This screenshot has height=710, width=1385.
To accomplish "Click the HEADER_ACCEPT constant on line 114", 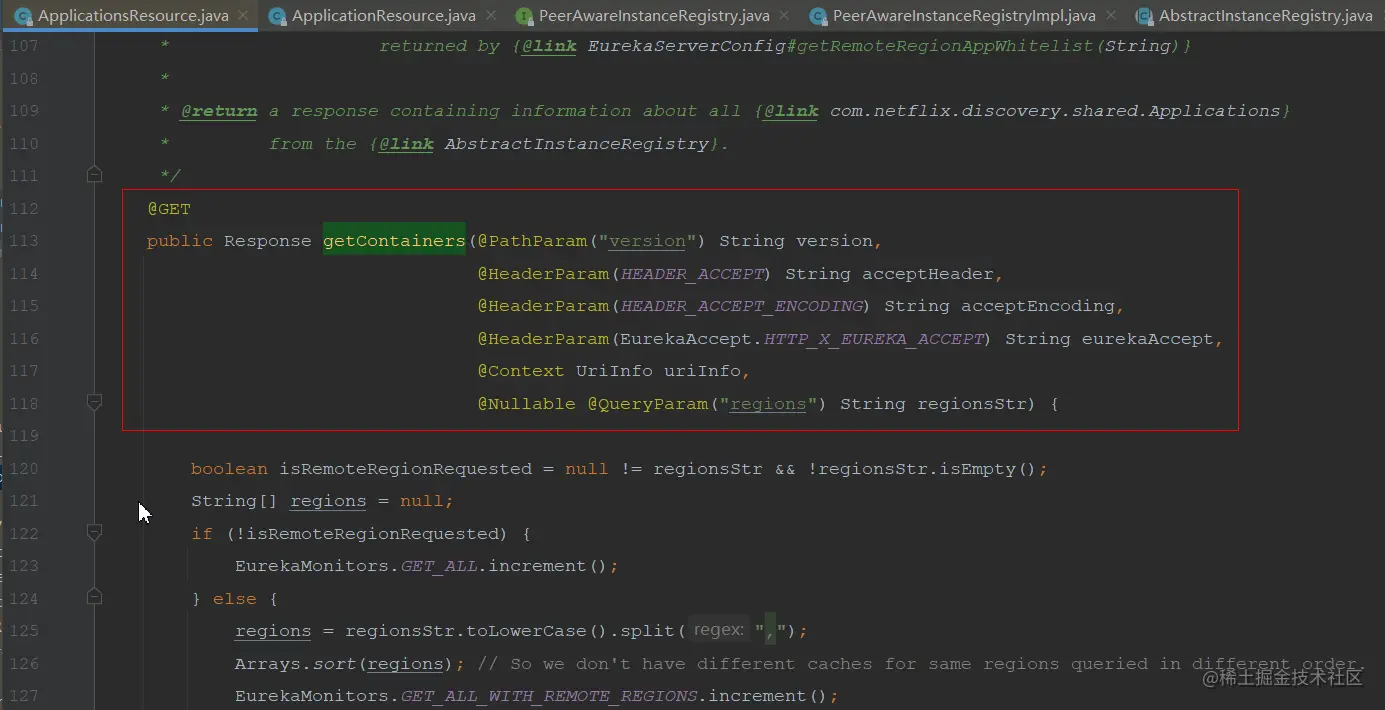I will pyautogui.click(x=692, y=274).
